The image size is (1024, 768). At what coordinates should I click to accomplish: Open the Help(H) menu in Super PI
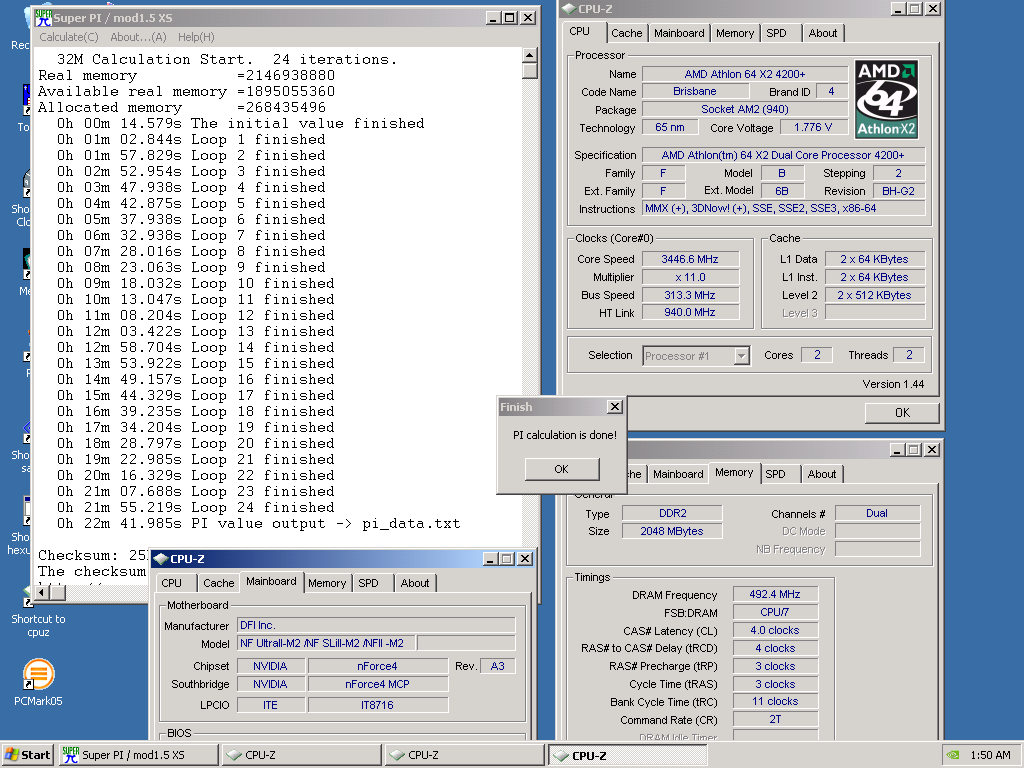click(x=196, y=37)
